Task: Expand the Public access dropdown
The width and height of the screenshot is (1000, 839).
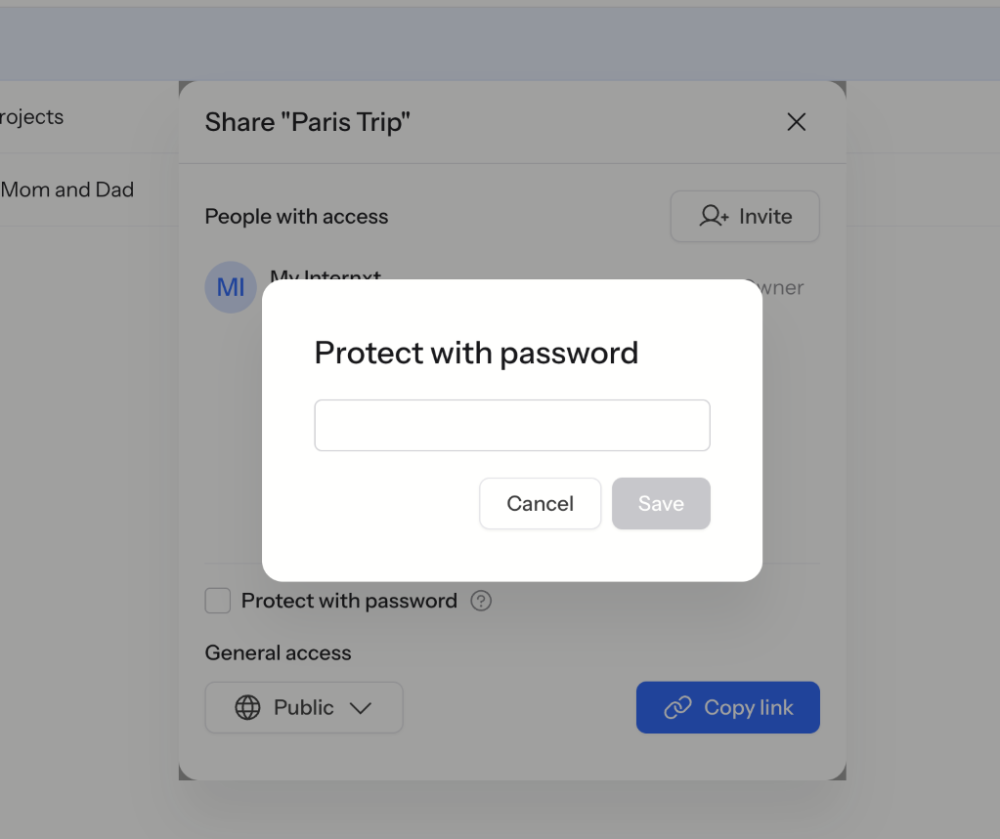Action: (x=304, y=708)
